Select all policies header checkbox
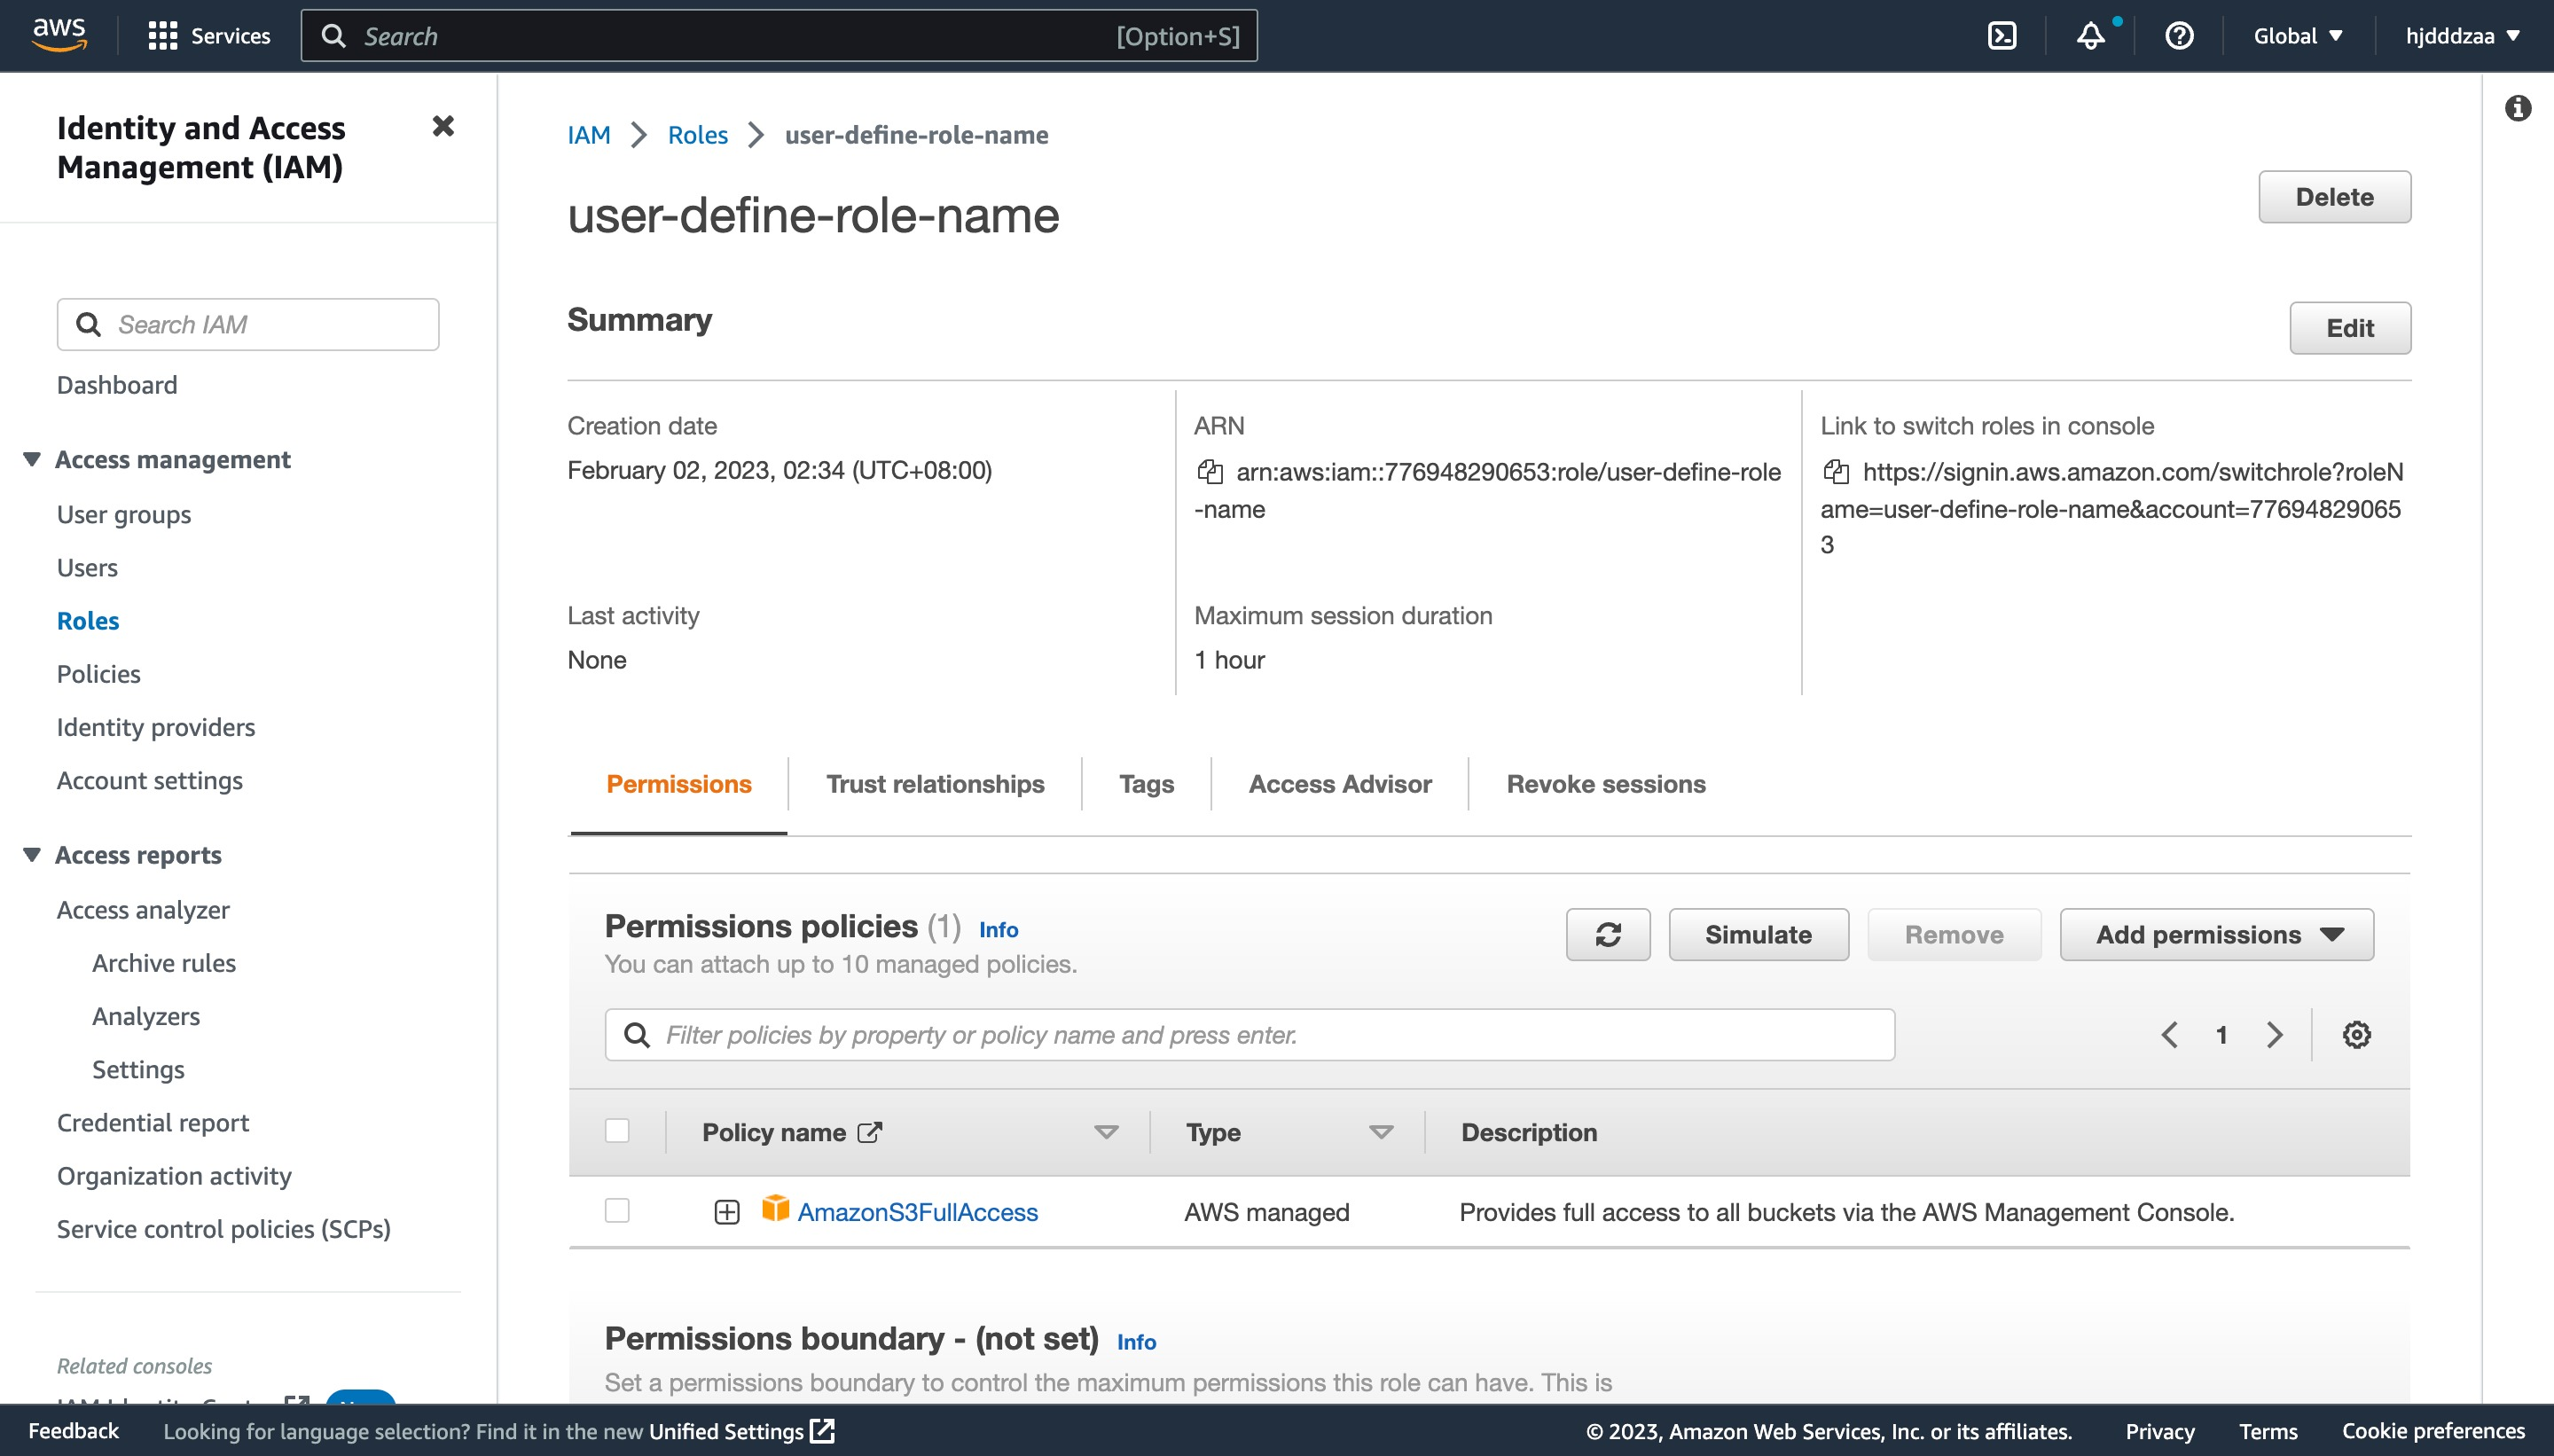This screenshot has width=2554, height=1456. (x=617, y=1131)
